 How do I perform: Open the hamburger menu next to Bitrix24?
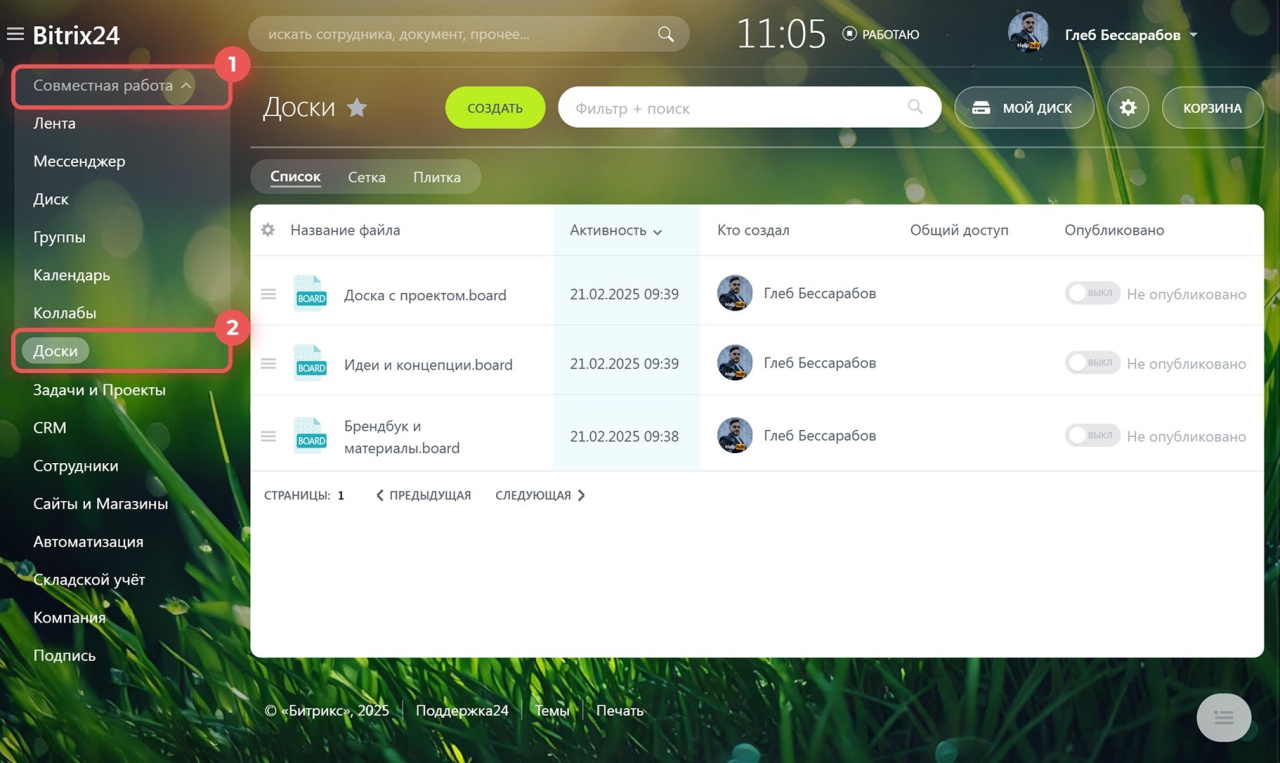15,34
